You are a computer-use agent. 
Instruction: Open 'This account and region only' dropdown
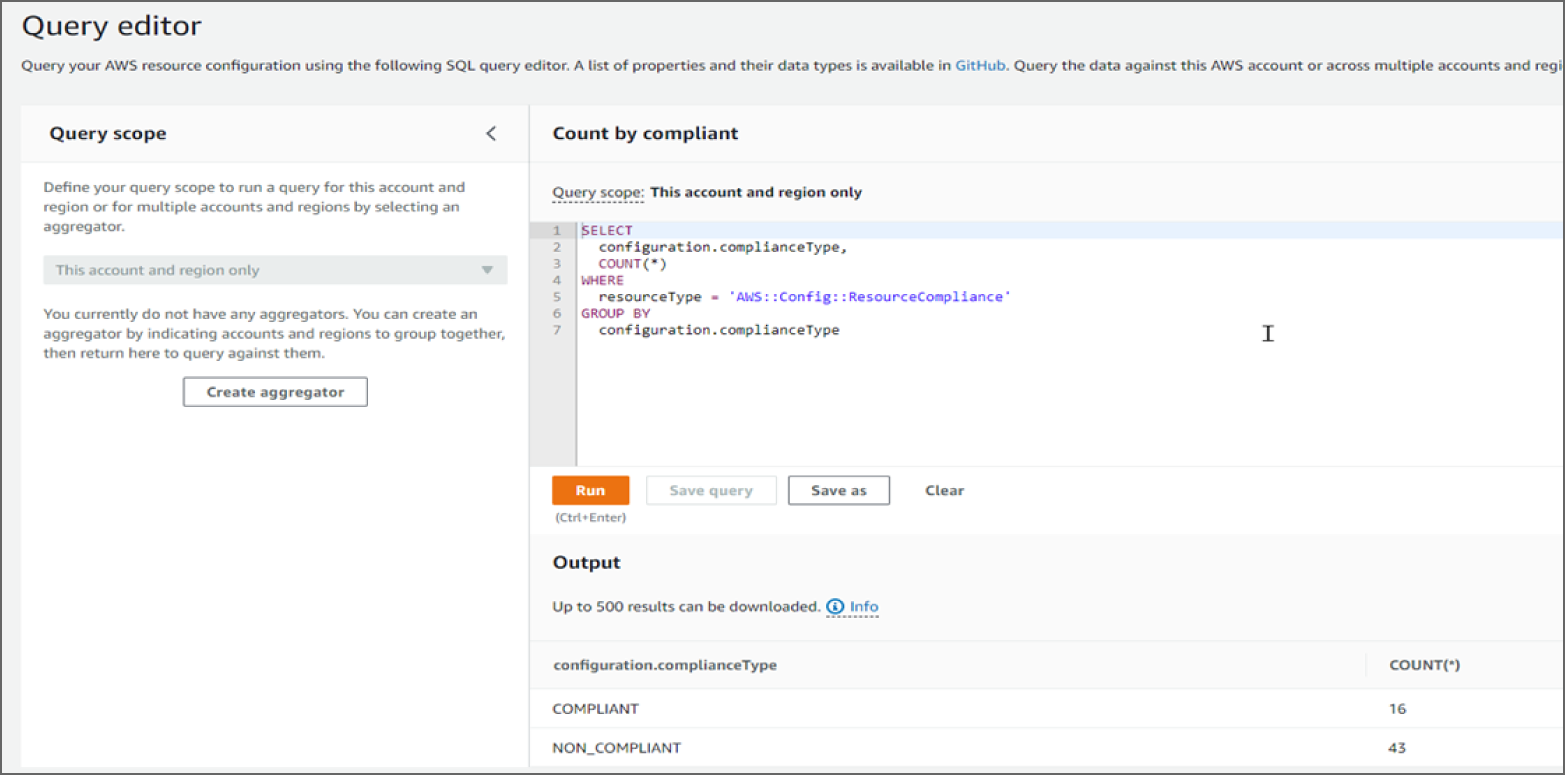coord(275,270)
